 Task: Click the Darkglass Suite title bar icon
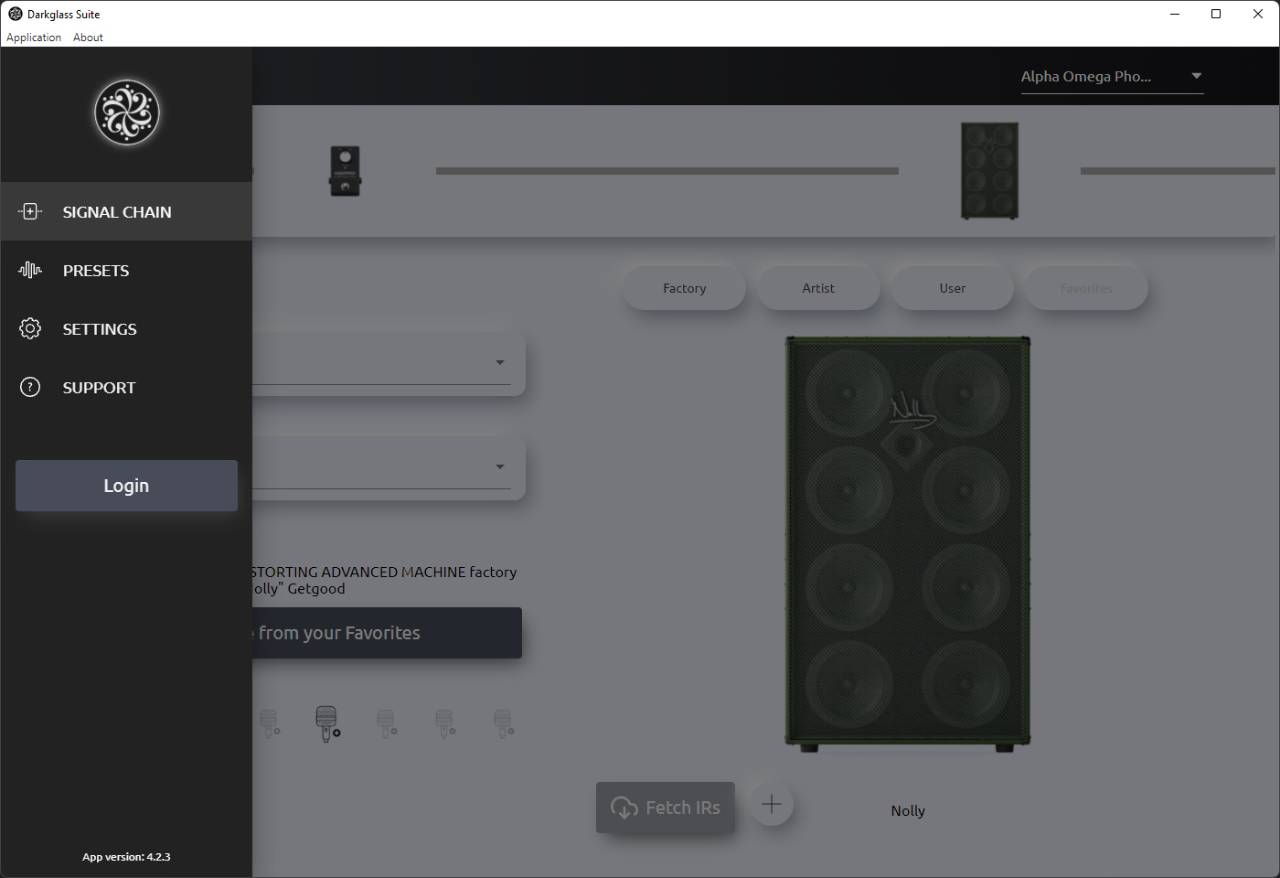(15, 14)
